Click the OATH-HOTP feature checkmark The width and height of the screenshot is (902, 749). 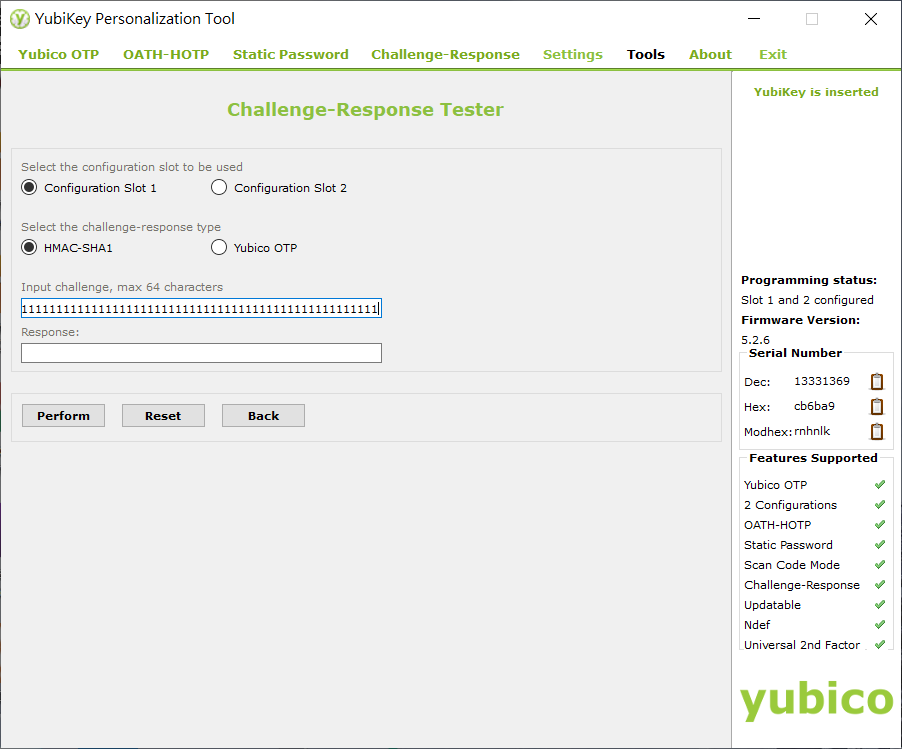(x=880, y=525)
